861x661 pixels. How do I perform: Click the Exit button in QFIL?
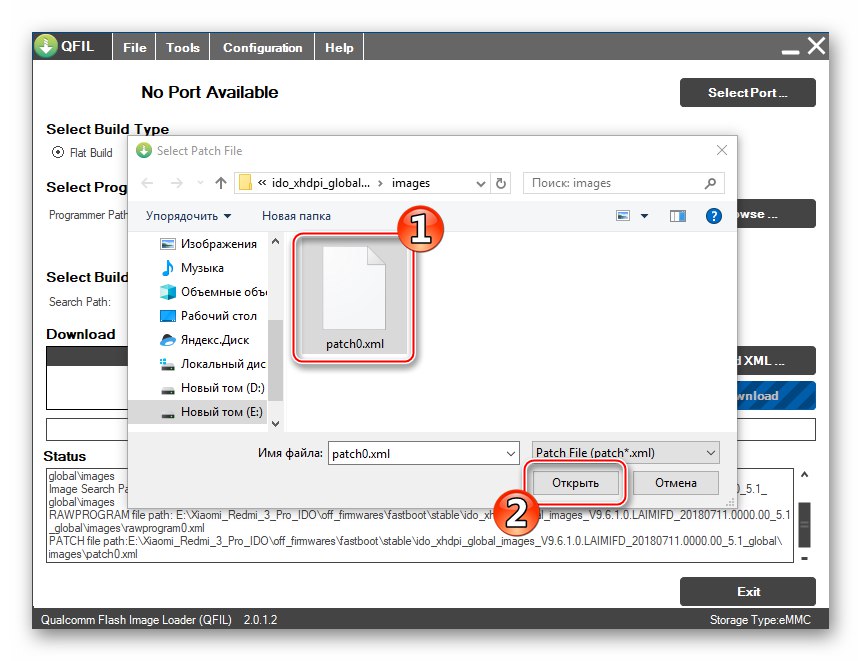point(747,591)
